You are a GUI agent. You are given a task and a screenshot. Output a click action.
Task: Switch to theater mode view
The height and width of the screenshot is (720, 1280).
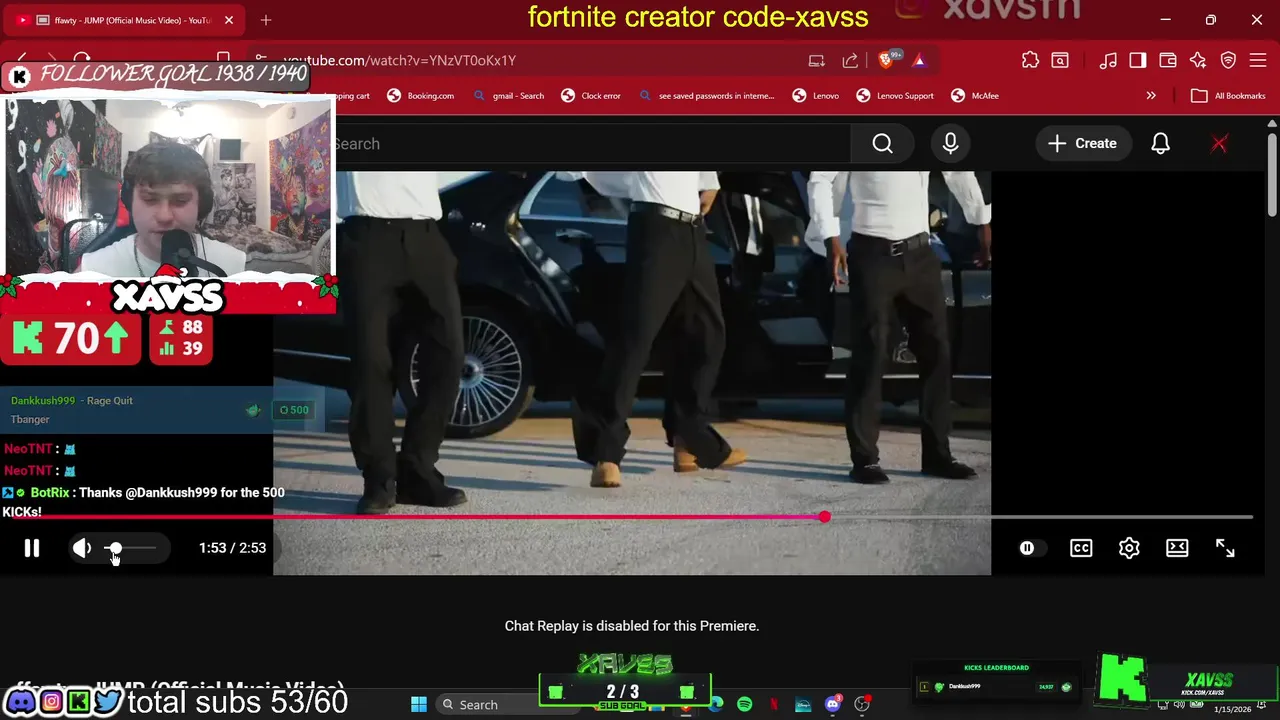point(1177,548)
